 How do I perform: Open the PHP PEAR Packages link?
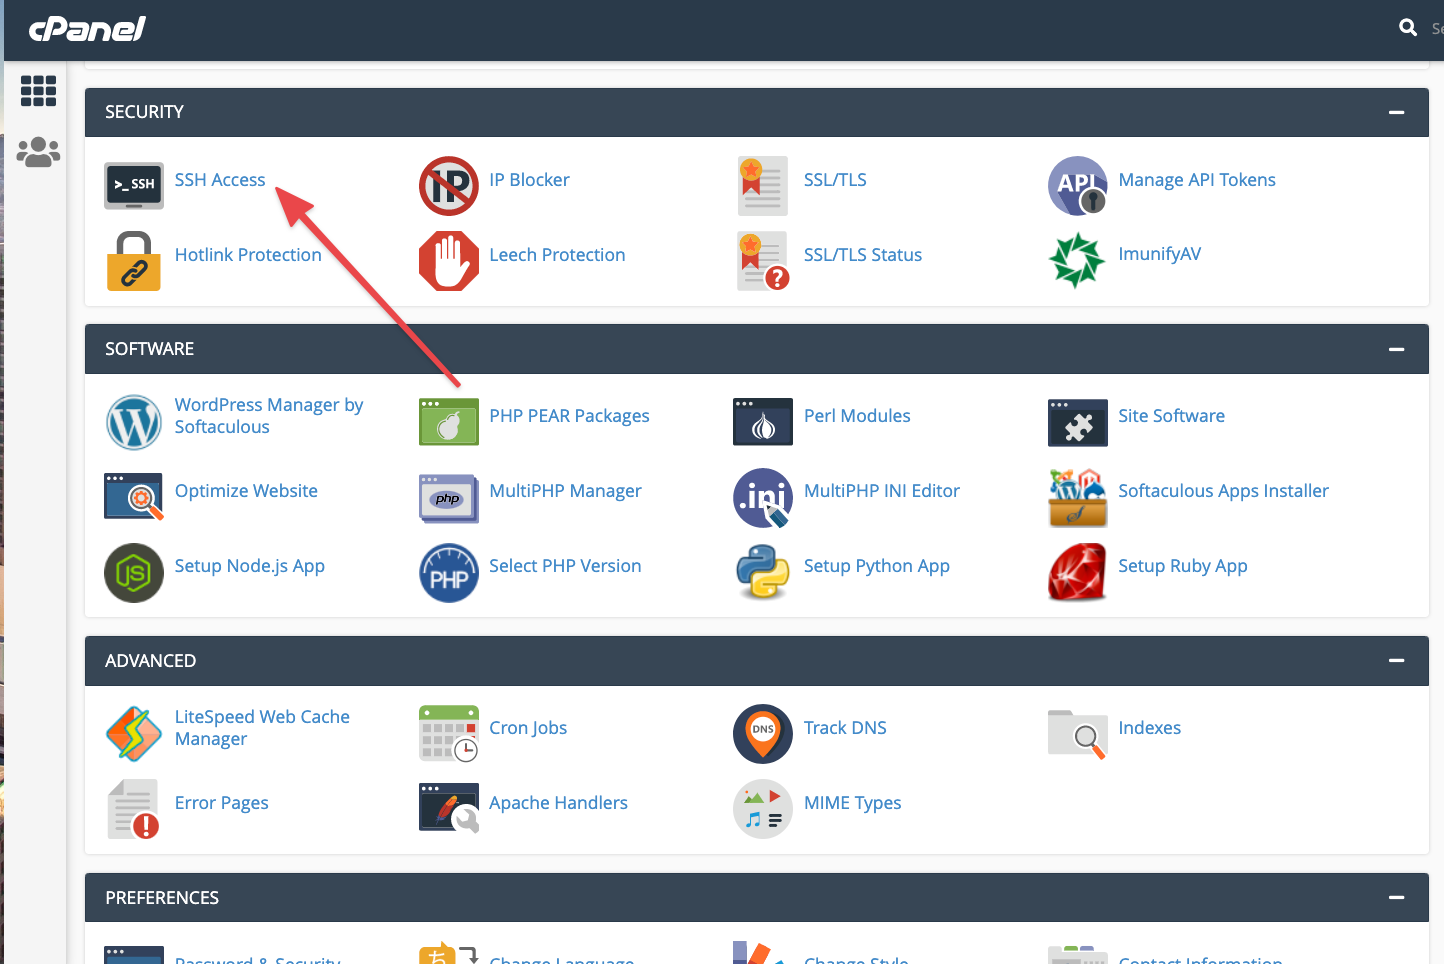click(x=569, y=416)
